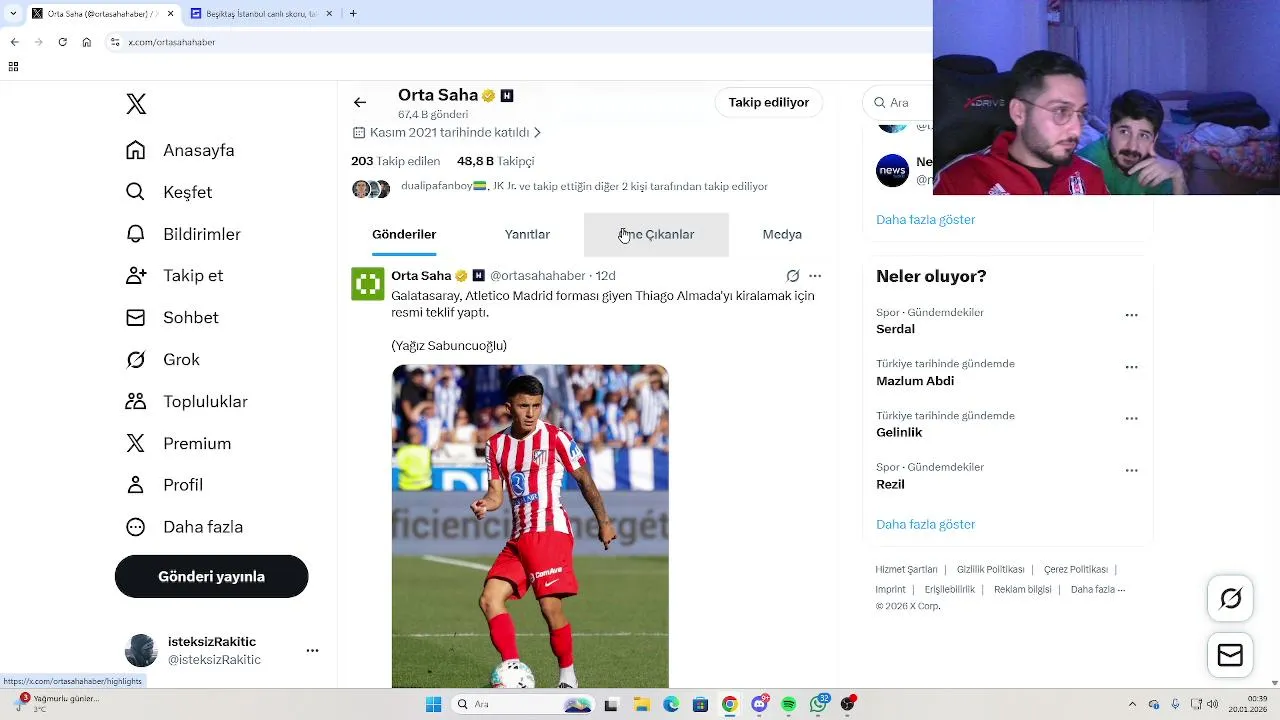Open options for Serdal trend
1280x720 pixels.
(x=1131, y=315)
